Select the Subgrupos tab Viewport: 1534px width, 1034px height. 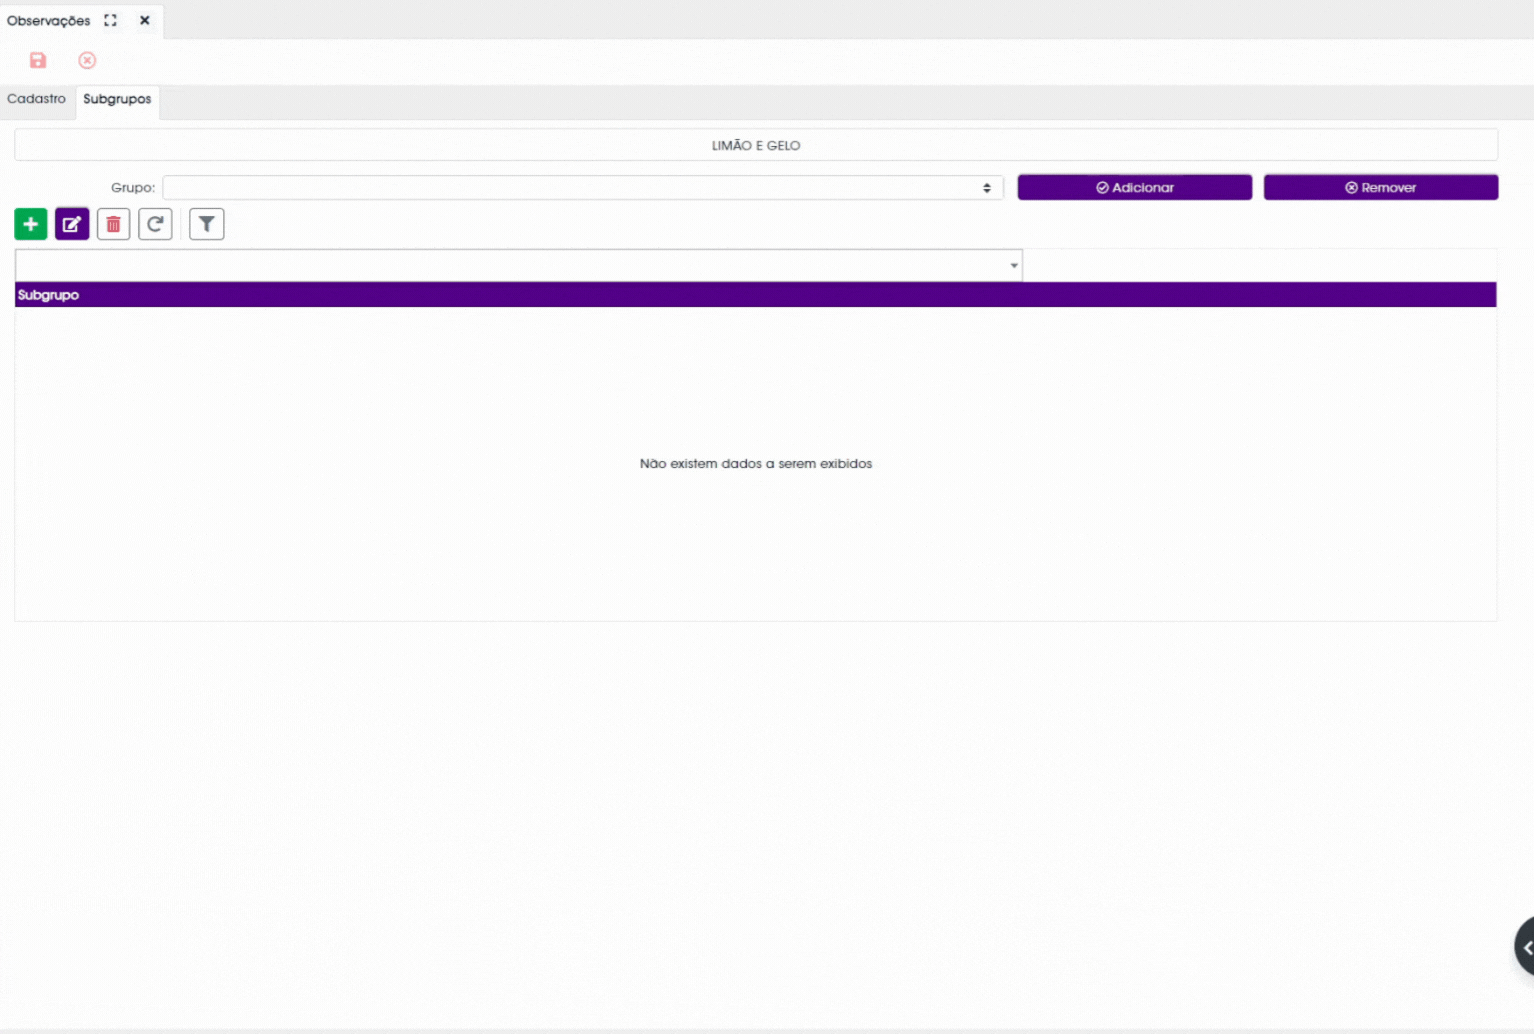[x=117, y=100]
